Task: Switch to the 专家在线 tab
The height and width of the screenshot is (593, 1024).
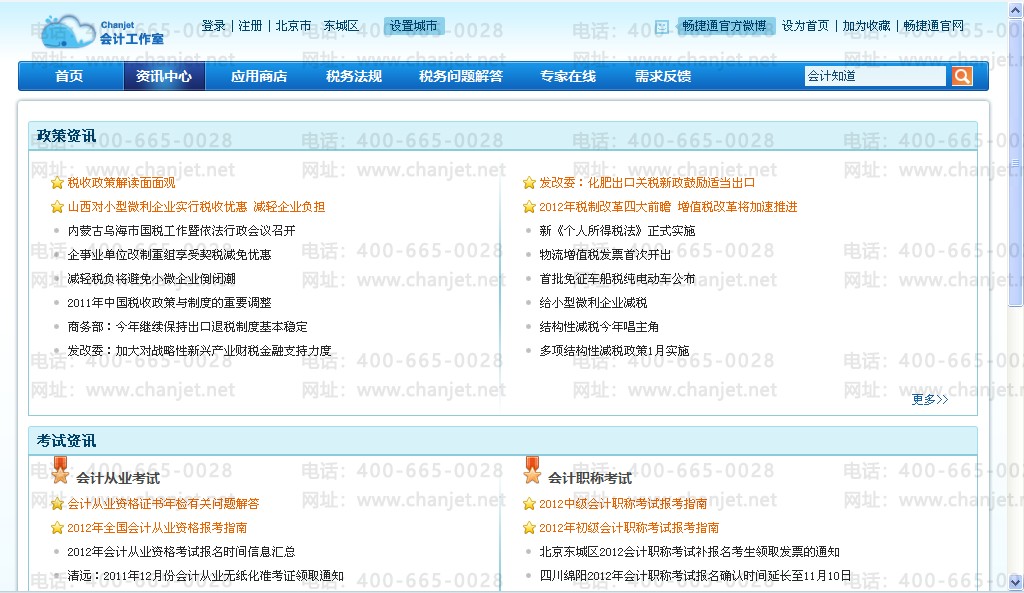Action: [x=568, y=76]
